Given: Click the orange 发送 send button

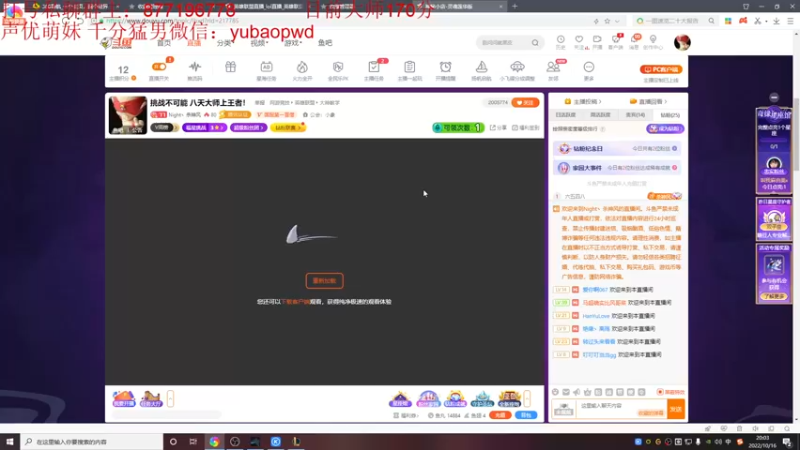Looking at the screenshot, I should (676, 409).
